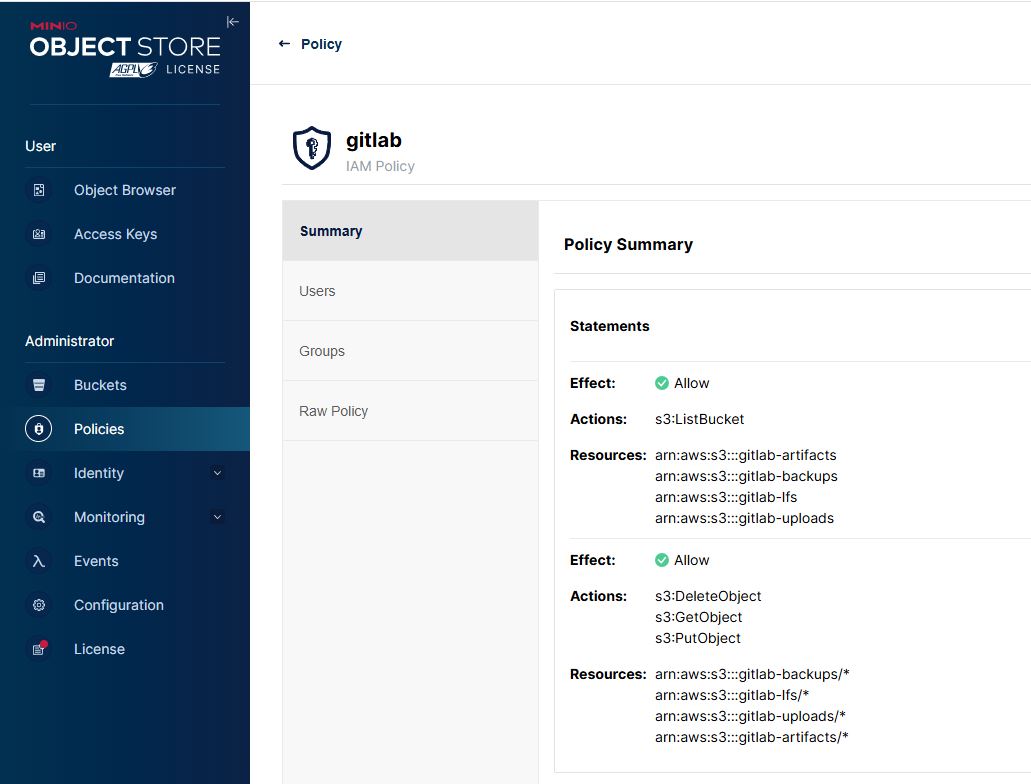Click the Access Keys icon
The height and width of the screenshot is (784, 1031).
[39, 234]
